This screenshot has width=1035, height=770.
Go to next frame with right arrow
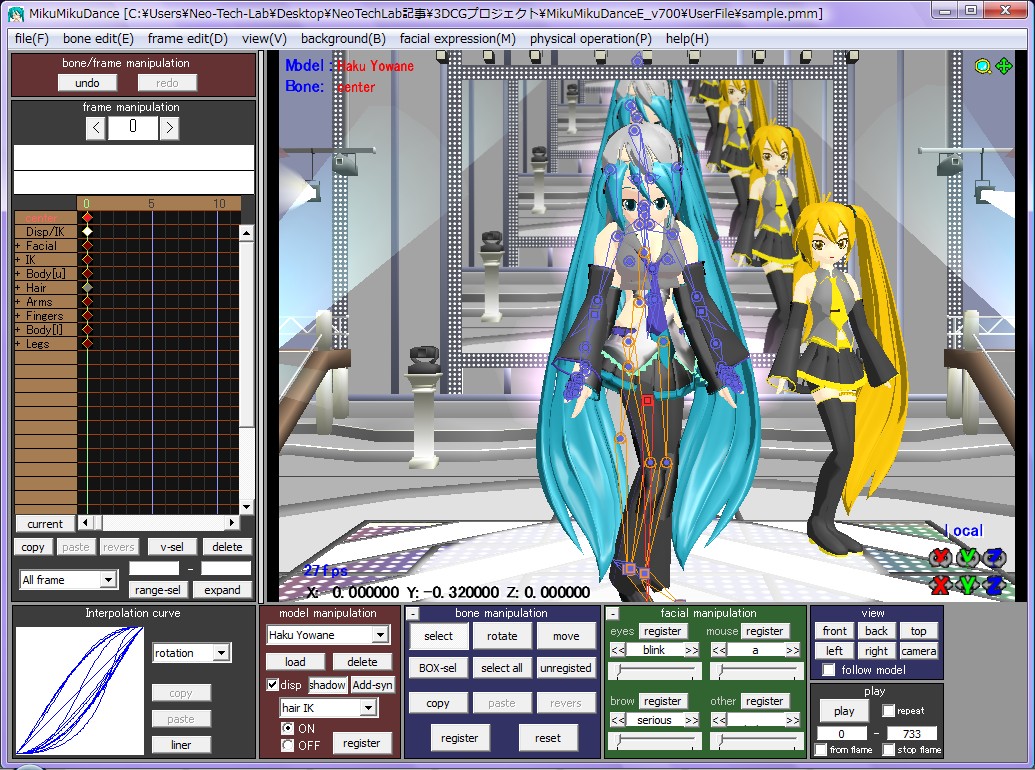(169, 127)
